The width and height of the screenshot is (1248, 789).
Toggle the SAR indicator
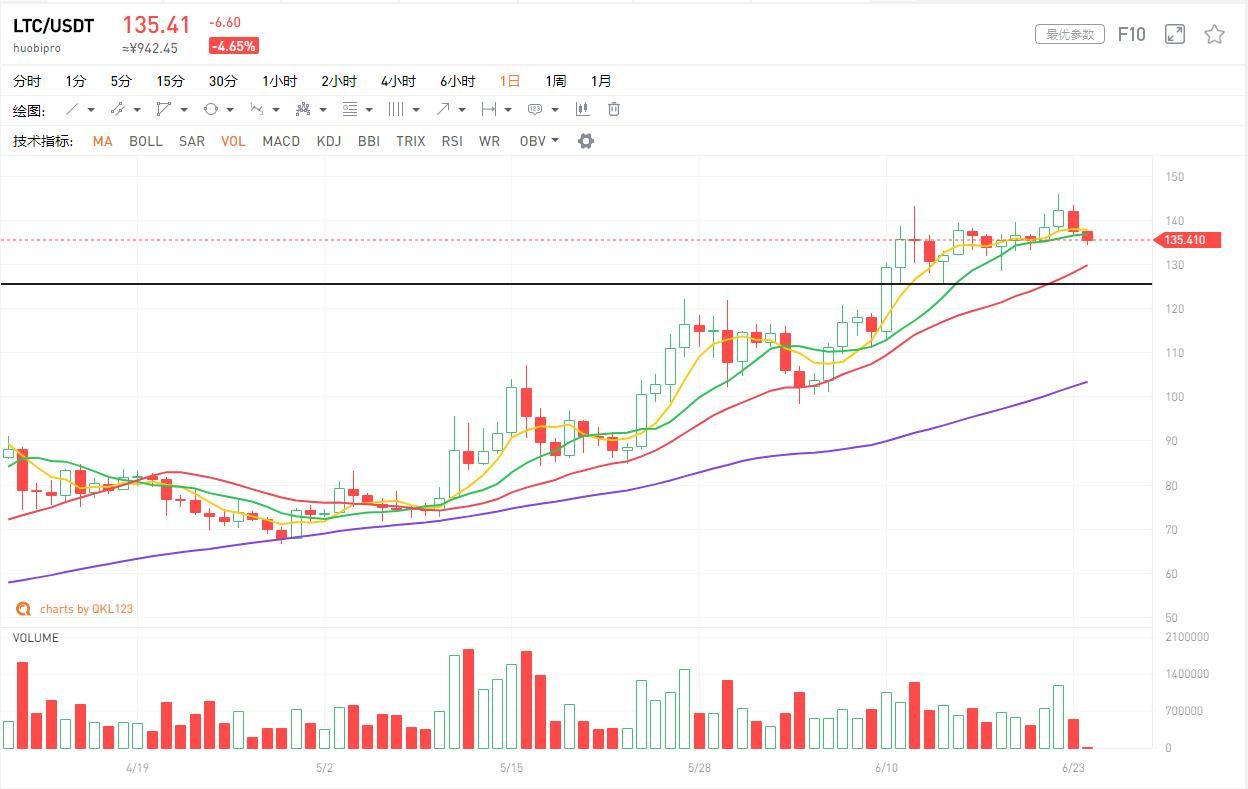(192, 141)
